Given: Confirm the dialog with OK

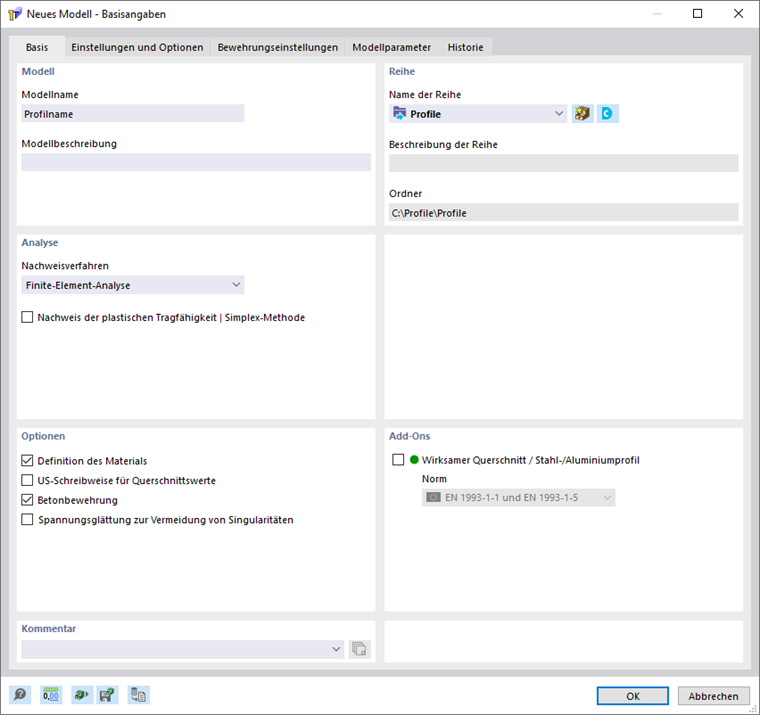Looking at the screenshot, I should pos(633,696).
